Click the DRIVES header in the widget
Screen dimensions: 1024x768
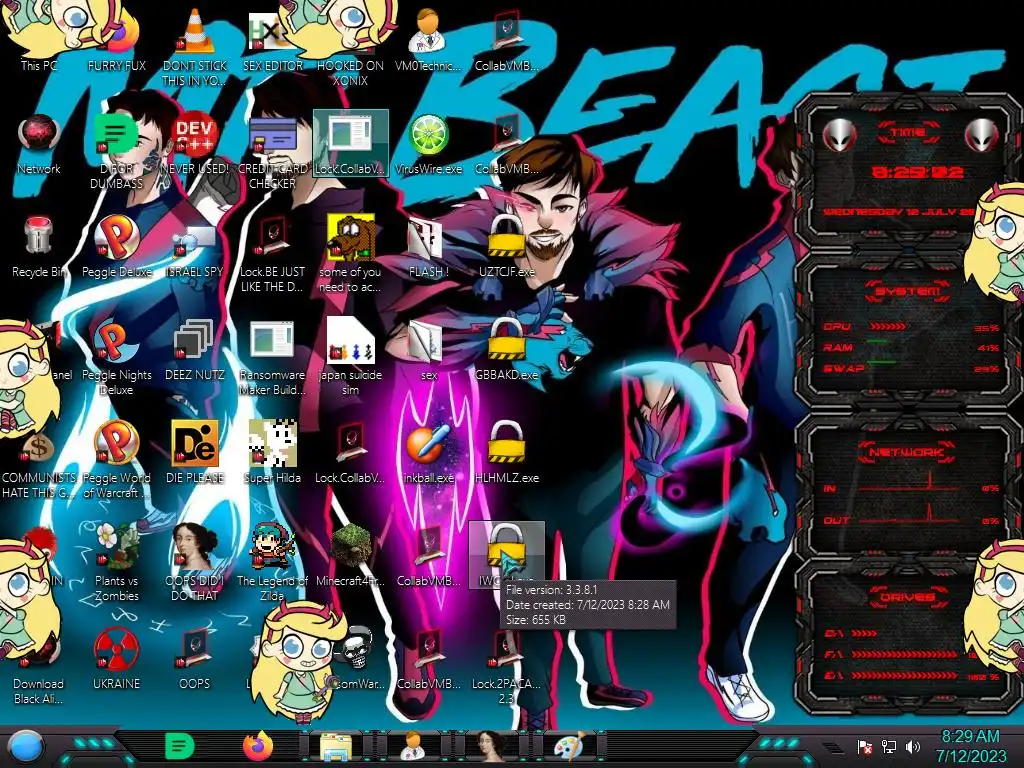coord(907,598)
